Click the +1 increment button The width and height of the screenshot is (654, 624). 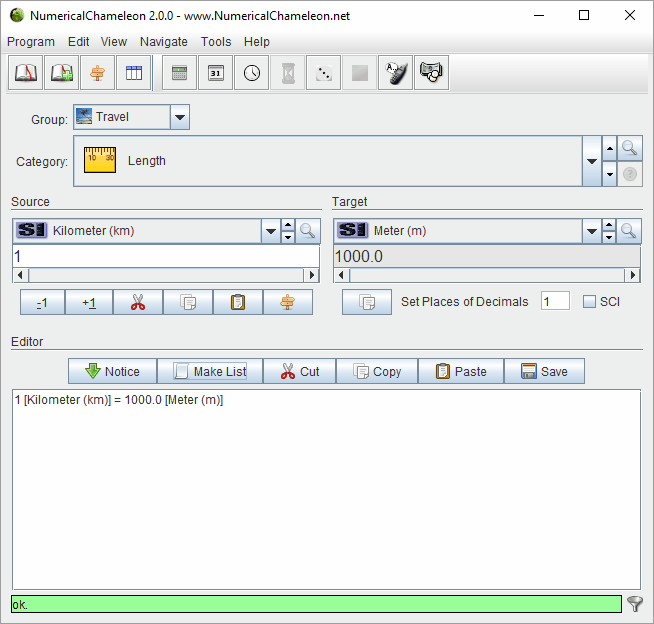[89, 302]
